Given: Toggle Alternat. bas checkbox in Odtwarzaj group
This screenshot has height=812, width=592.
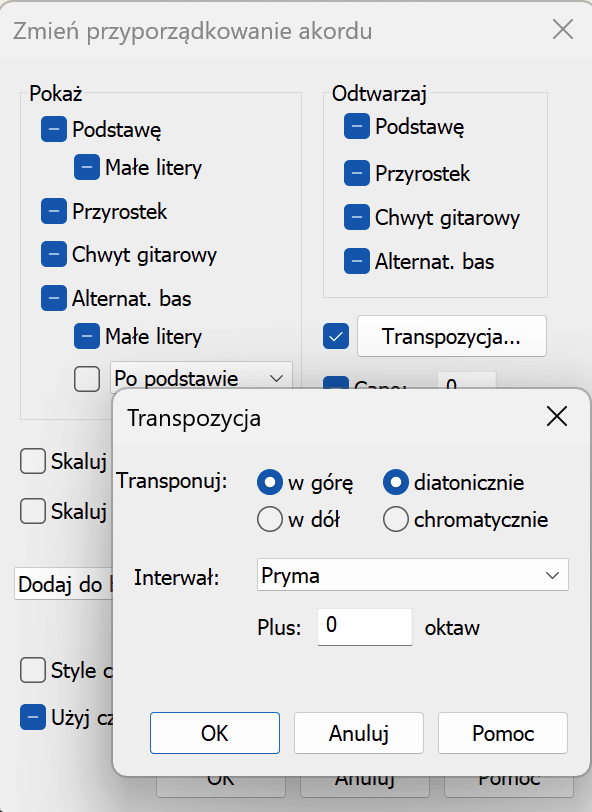Looking at the screenshot, I should pyautogui.click(x=357, y=261).
